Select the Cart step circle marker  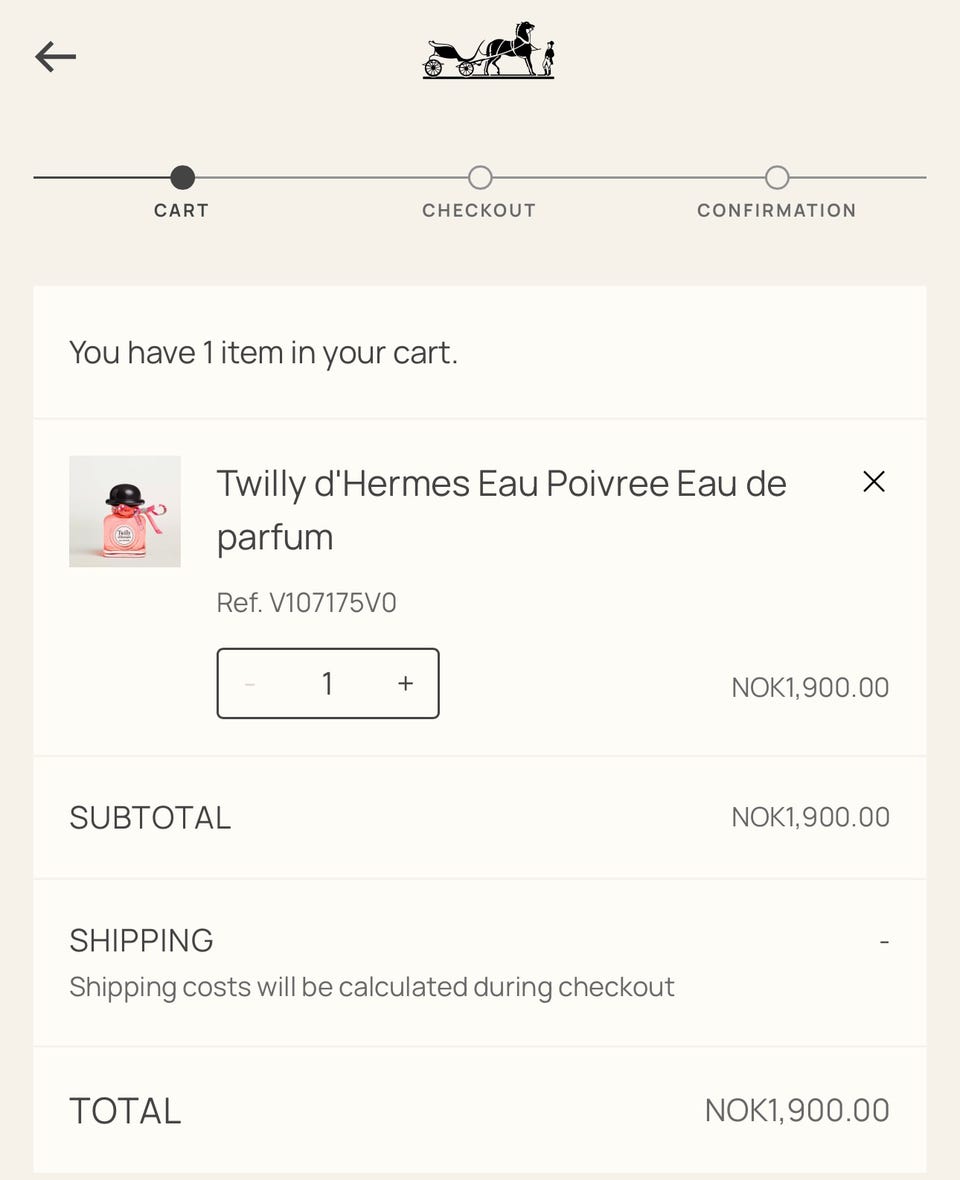click(x=182, y=178)
